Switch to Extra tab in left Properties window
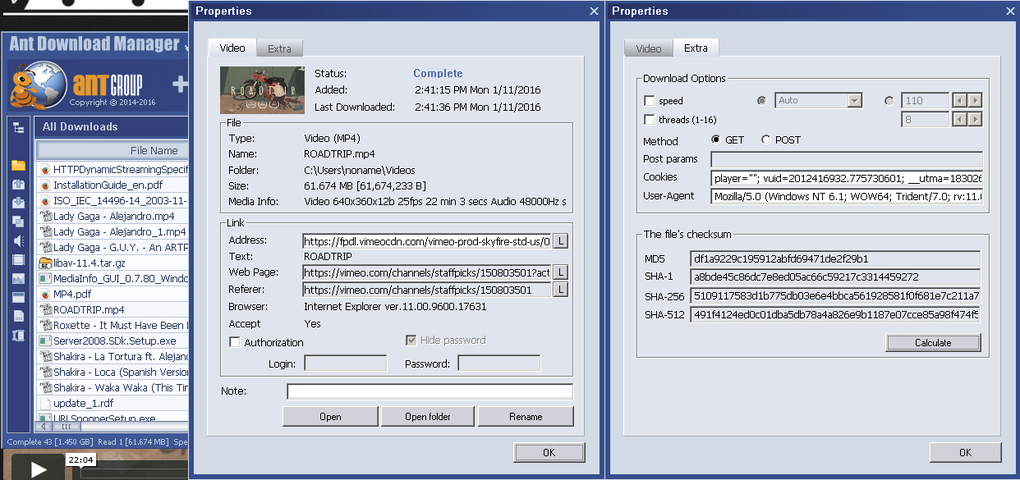Viewport: 1020px width, 480px height. (x=280, y=49)
